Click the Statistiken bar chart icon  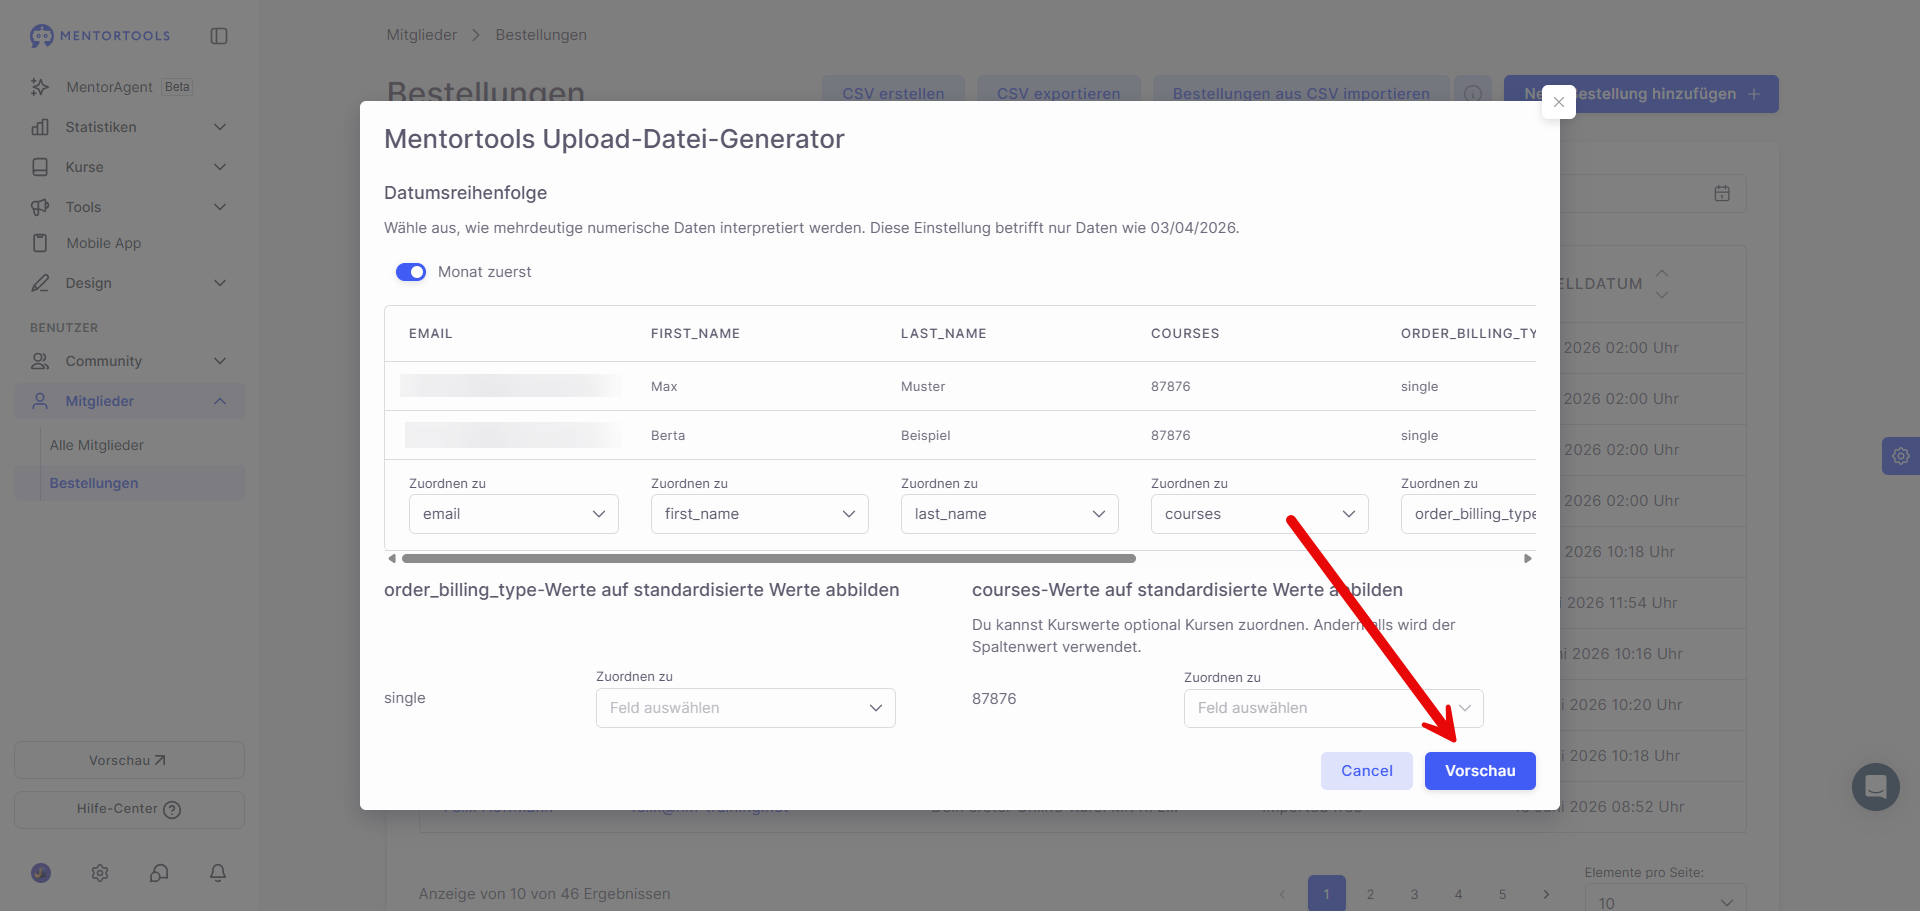click(x=40, y=127)
